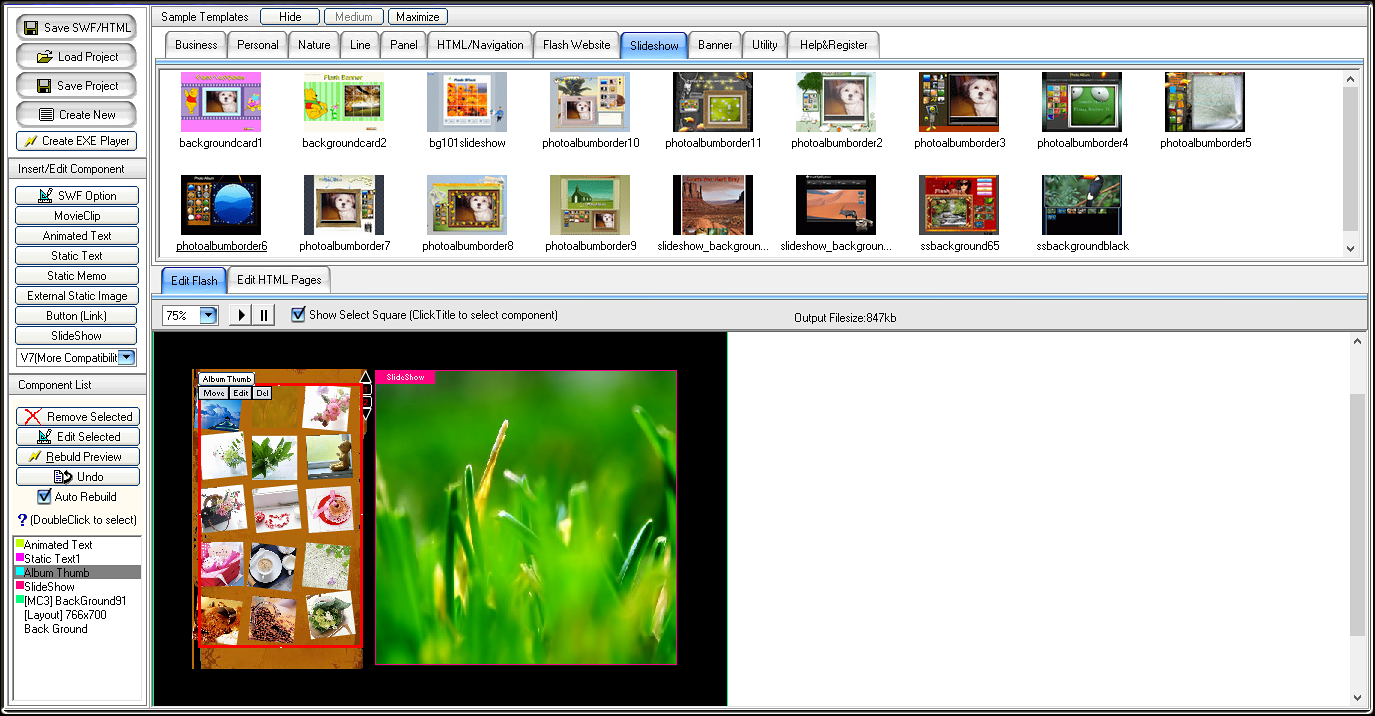The width and height of the screenshot is (1375, 716).
Task: Open Load Project
Action: 76,57
